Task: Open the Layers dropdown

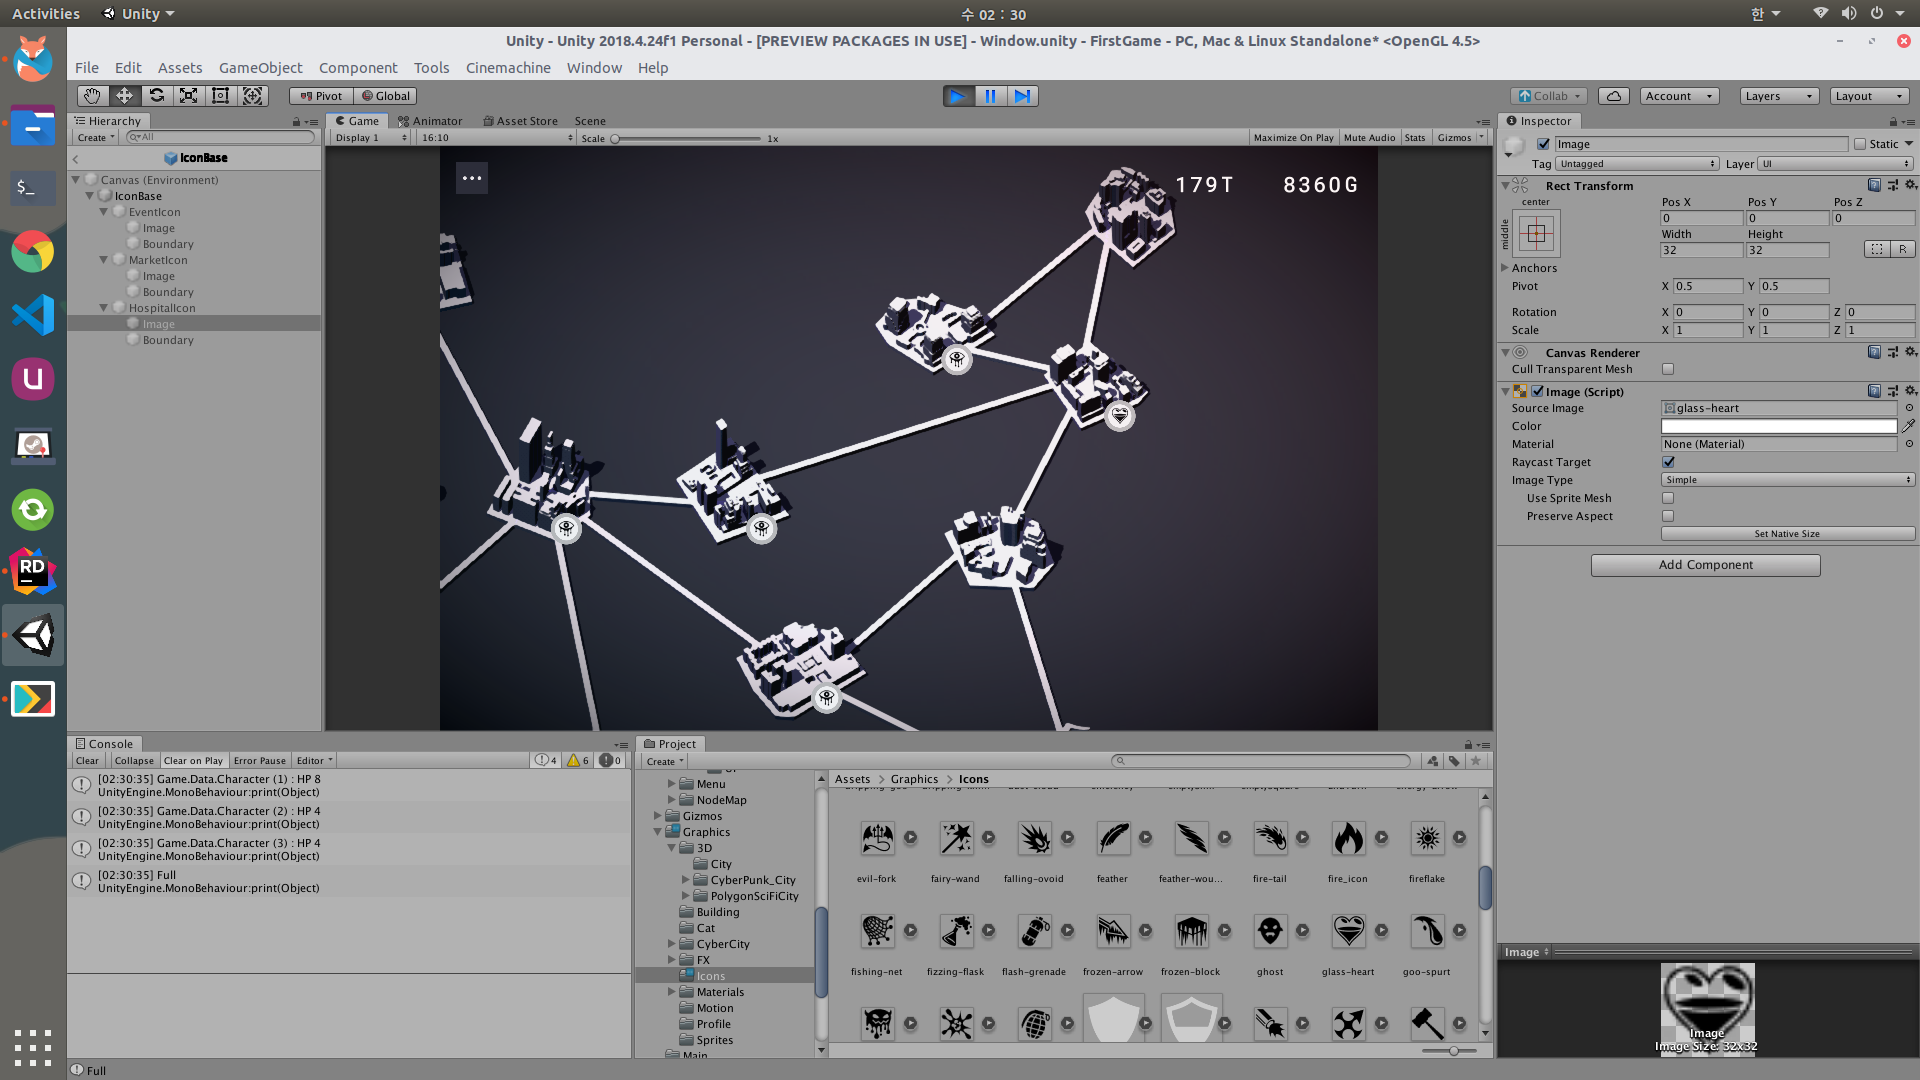Action: click(1778, 96)
